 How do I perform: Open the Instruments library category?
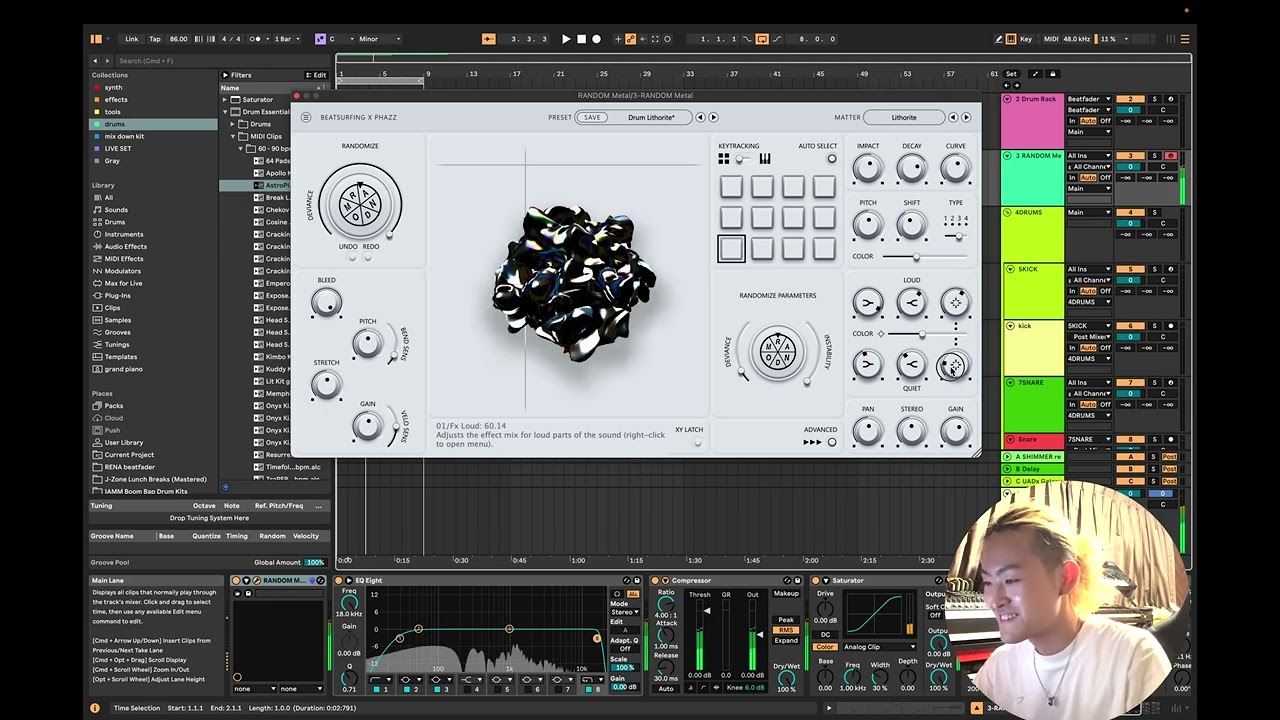point(124,234)
